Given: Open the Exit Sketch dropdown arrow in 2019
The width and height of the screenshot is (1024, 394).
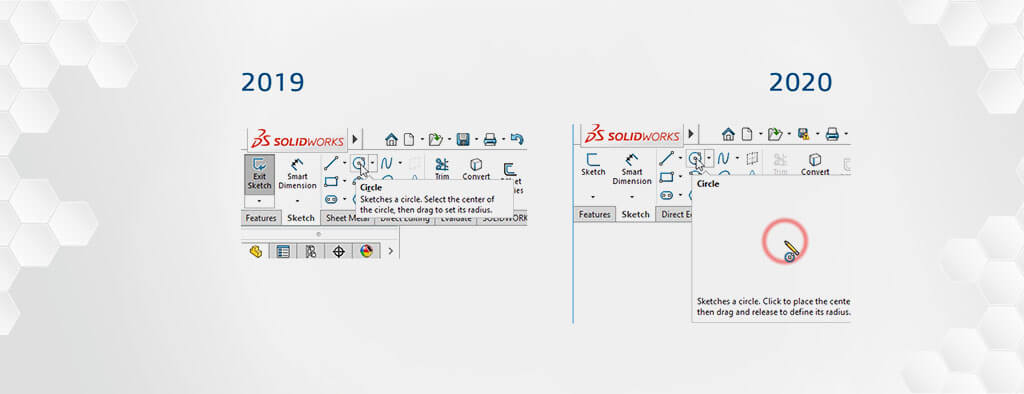Looking at the screenshot, I should [x=259, y=201].
